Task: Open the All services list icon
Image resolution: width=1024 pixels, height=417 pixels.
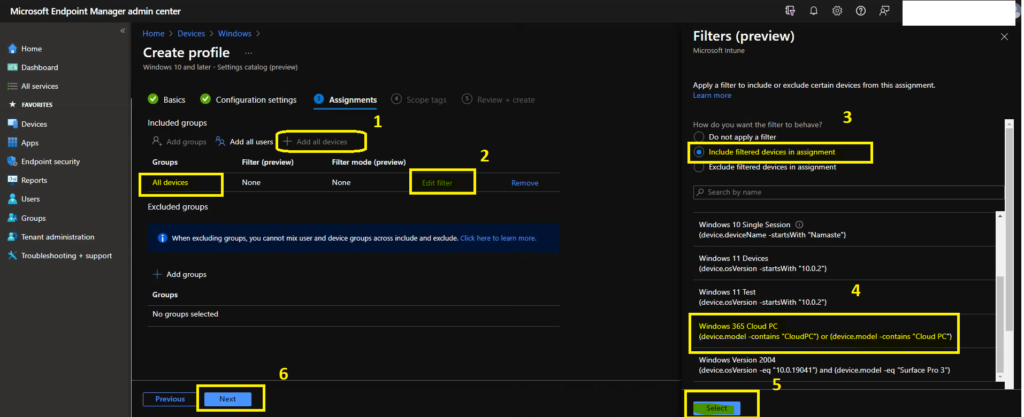Action: click(x=12, y=86)
